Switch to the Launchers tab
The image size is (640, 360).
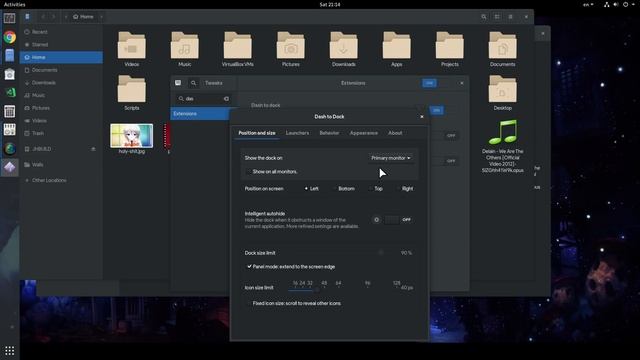click(x=297, y=133)
